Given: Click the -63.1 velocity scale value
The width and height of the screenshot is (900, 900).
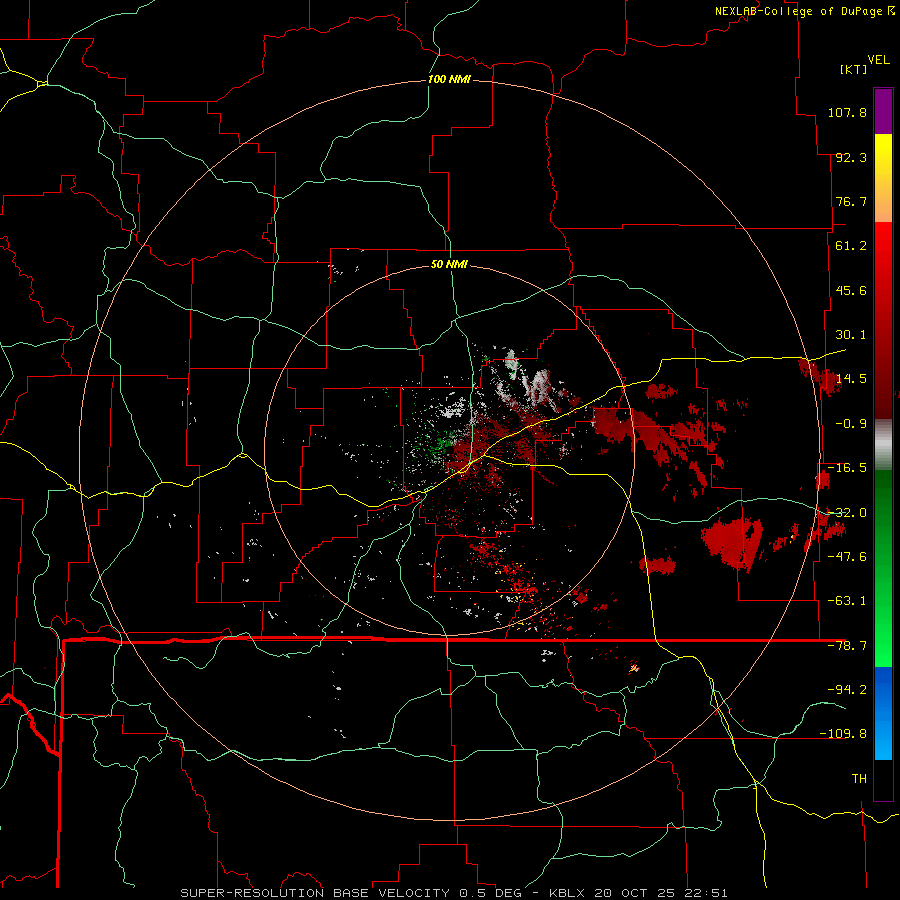Looking at the screenshot, I should point(847,601).
